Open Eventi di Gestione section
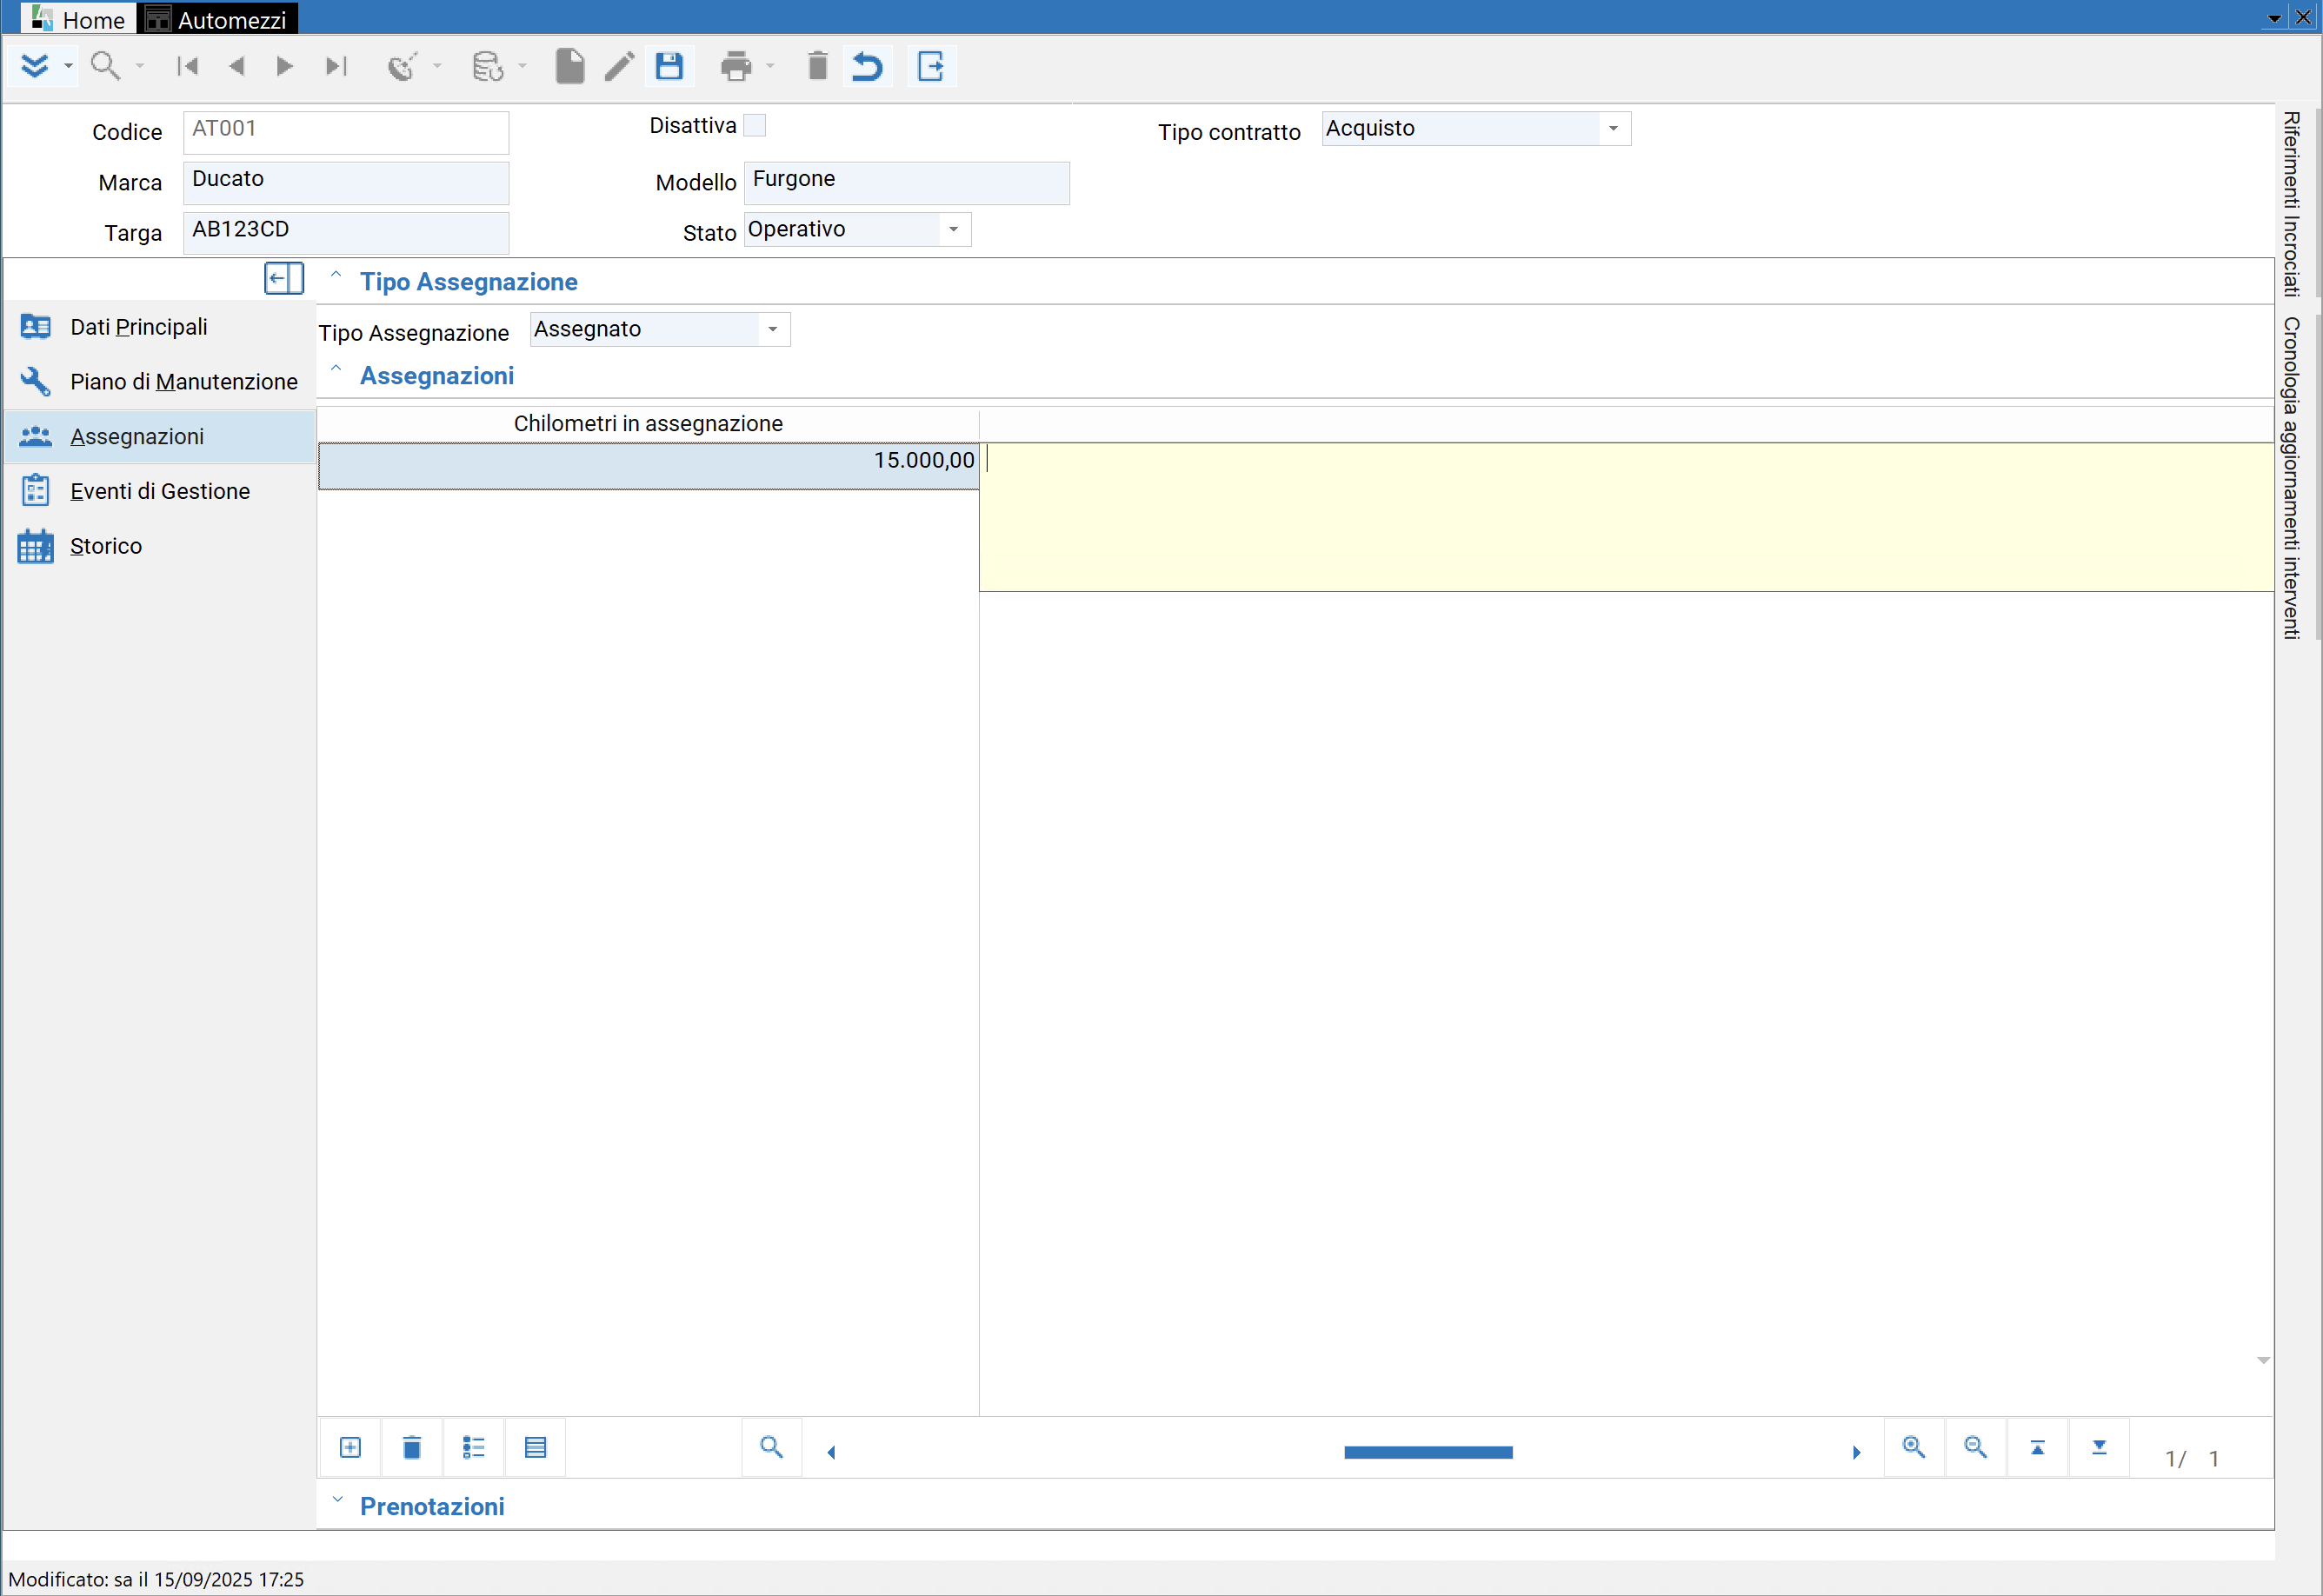Screen dimensions: 2323x1596 160,491
